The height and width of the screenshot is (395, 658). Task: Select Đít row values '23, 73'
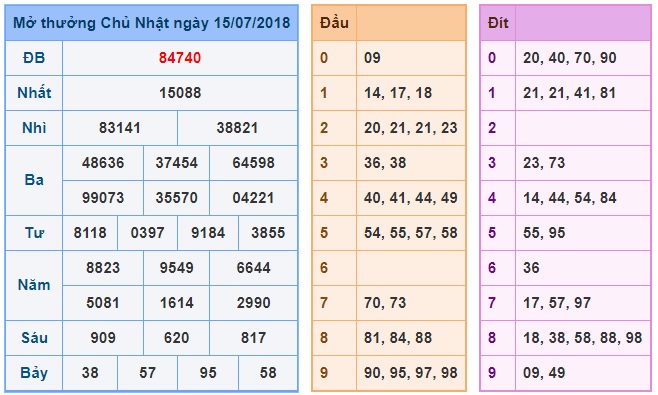[544, 163]
